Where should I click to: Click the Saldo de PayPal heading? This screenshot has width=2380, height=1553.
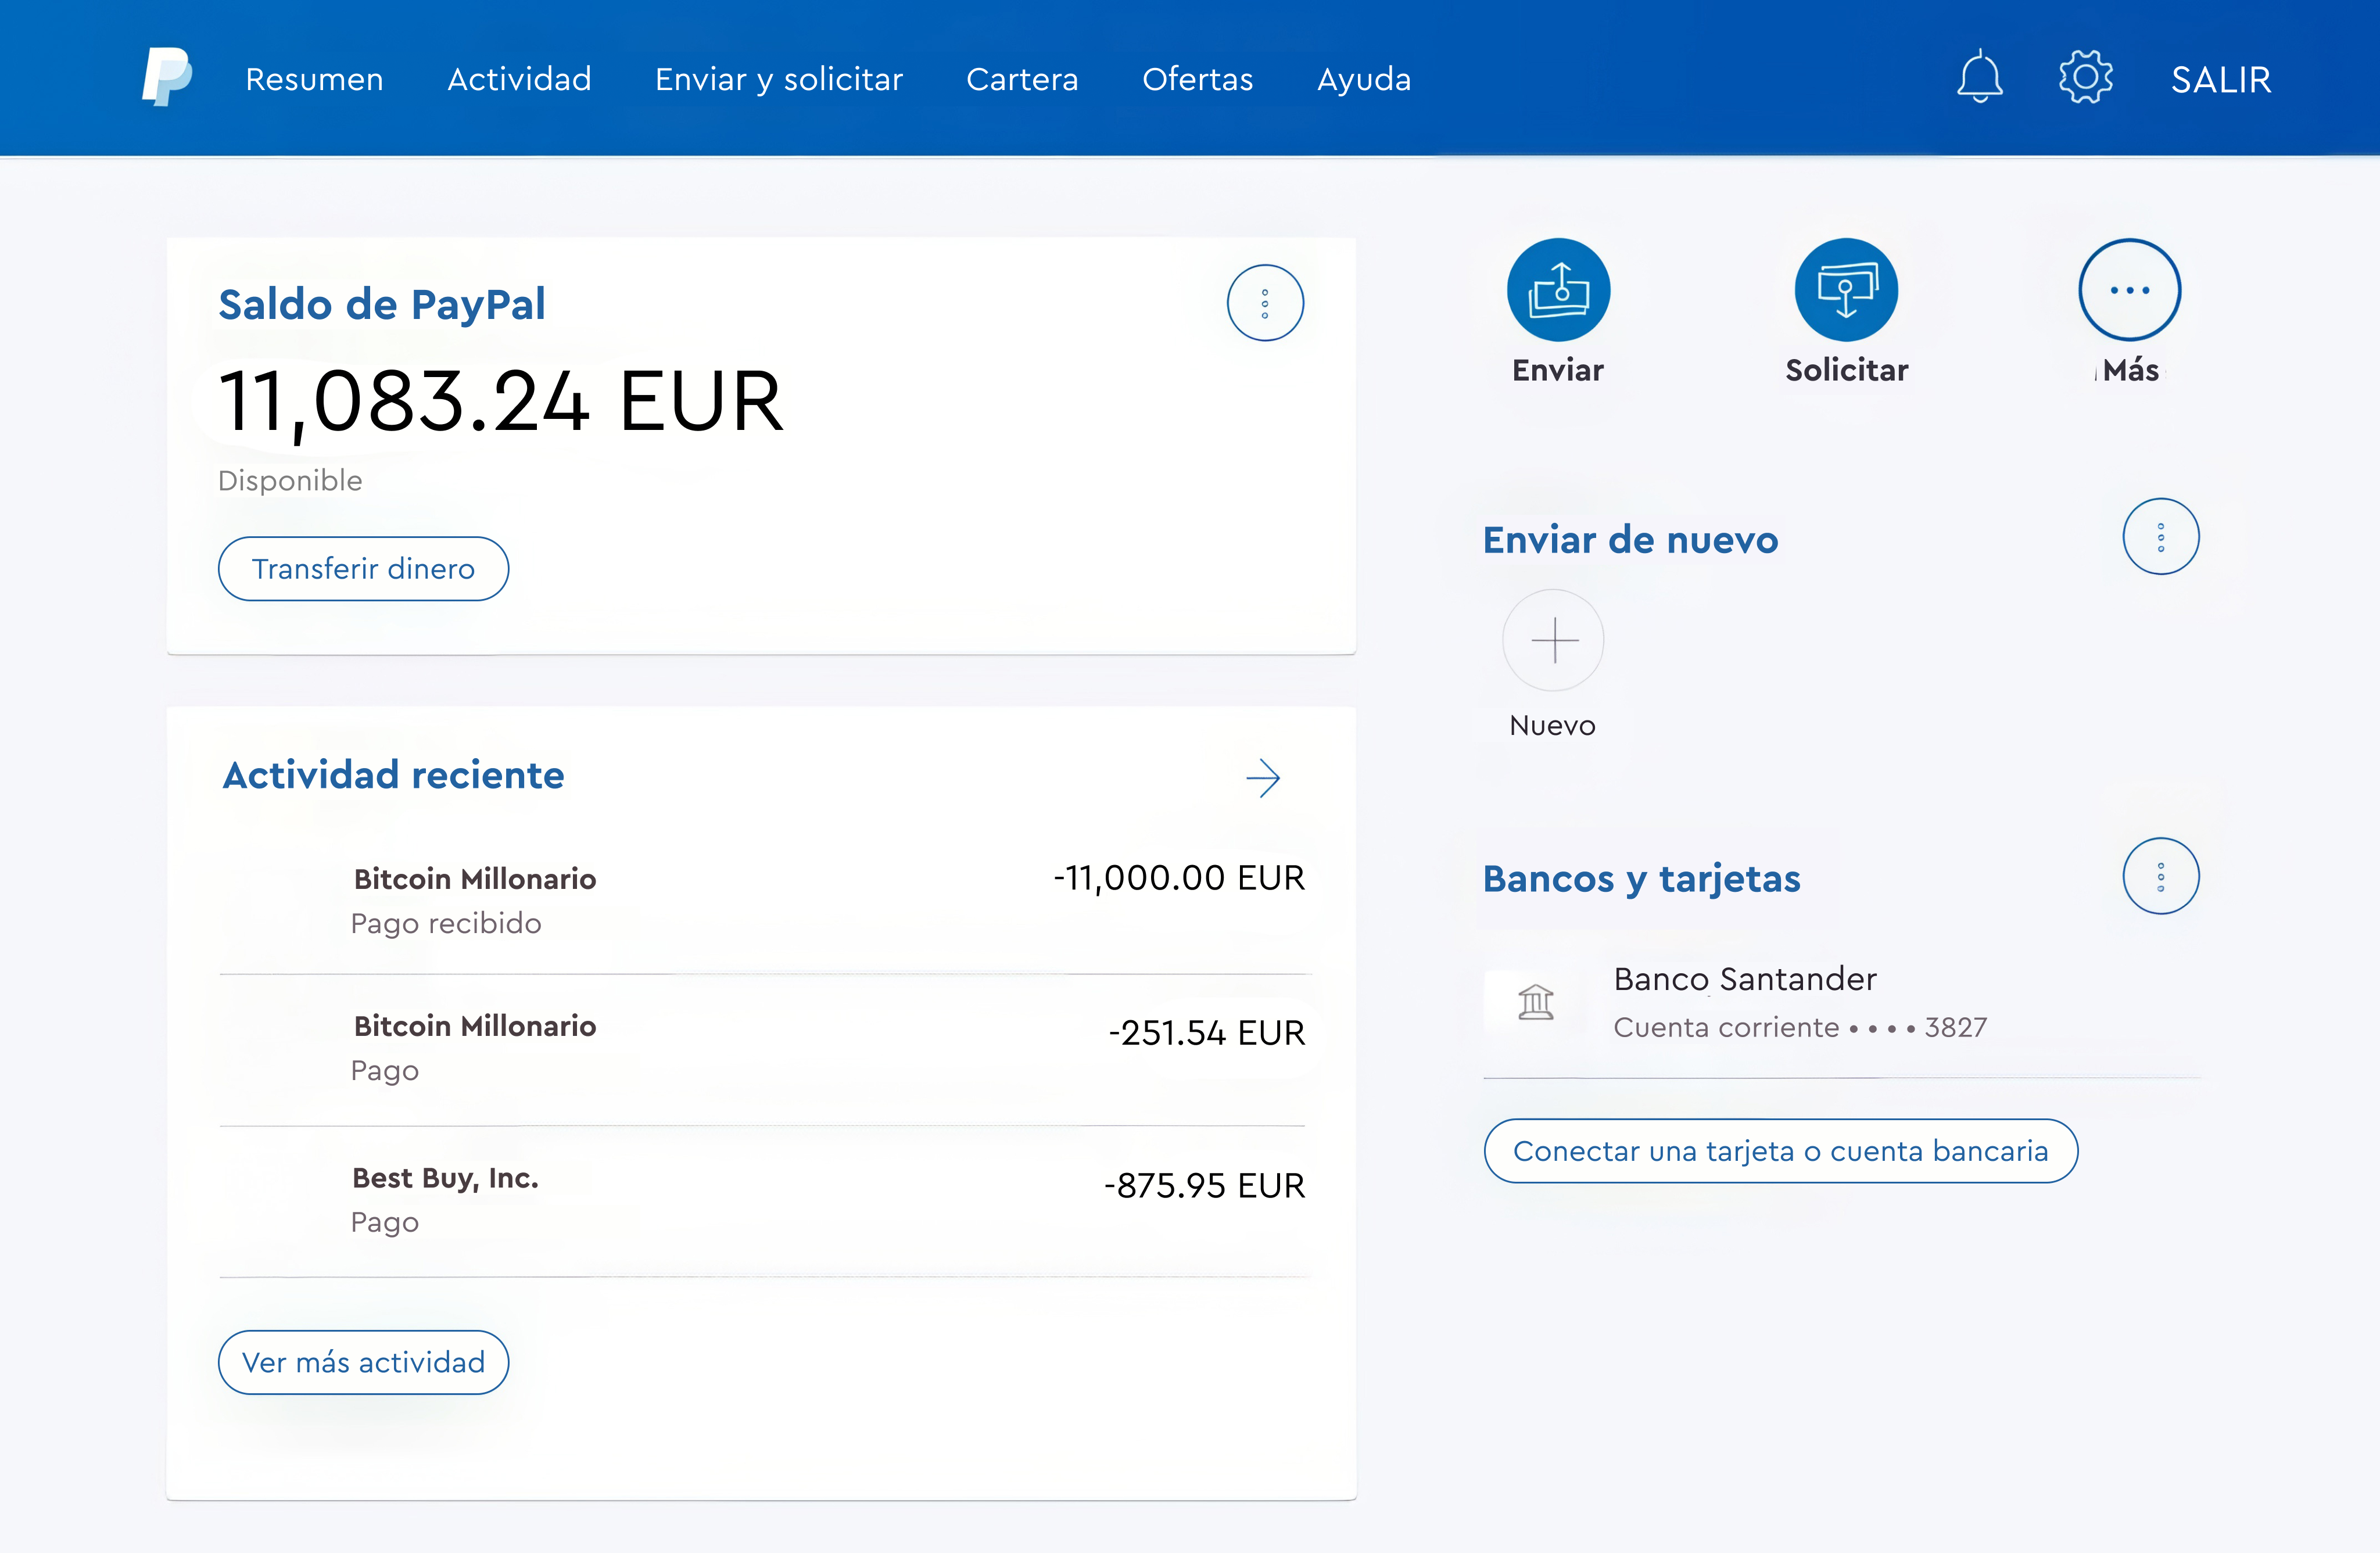point(382,304)
